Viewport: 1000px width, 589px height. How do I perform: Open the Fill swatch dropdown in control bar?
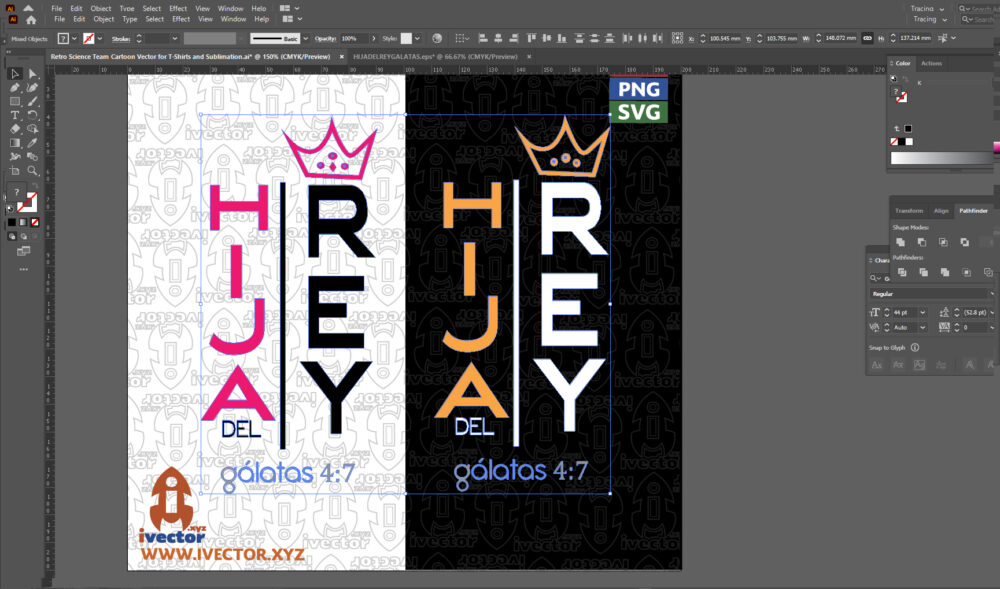click(74, 39)
